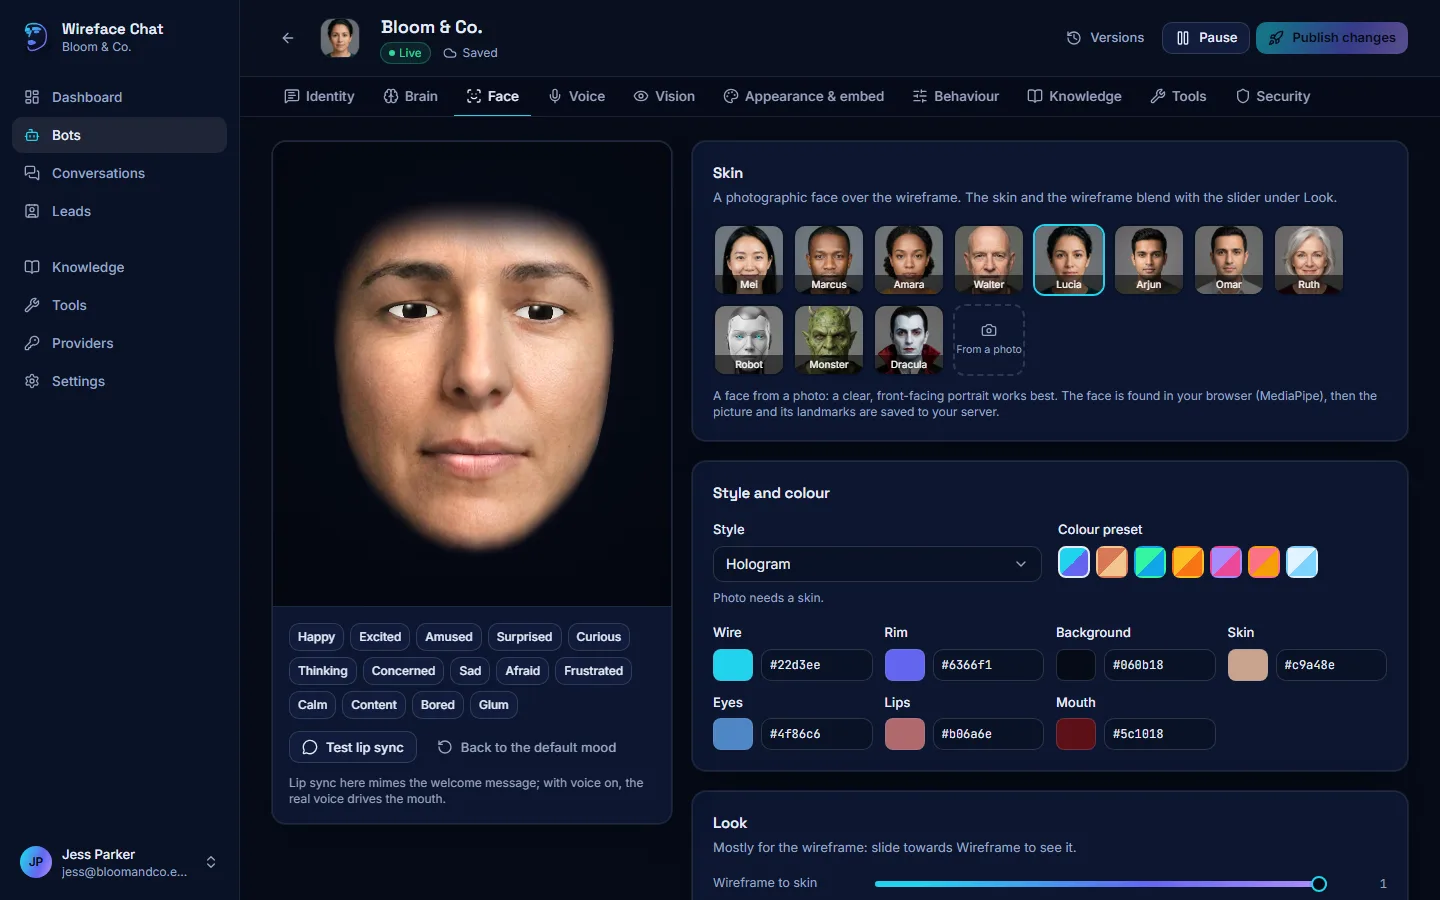1440x900 pixels.
Task: Open Conversations in the sidebar
Action: point(119,173)
